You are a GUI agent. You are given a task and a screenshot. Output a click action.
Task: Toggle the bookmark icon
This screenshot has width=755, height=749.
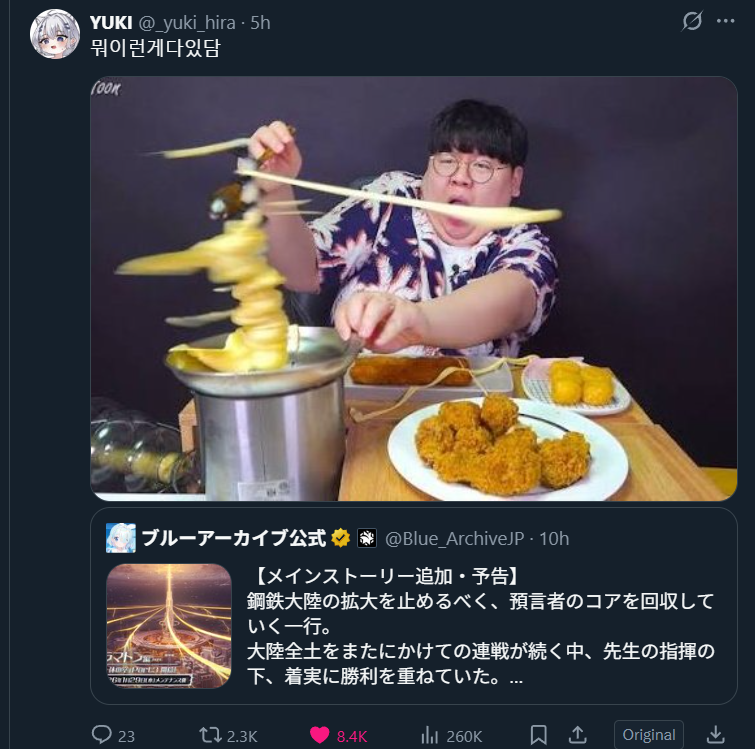538,735
